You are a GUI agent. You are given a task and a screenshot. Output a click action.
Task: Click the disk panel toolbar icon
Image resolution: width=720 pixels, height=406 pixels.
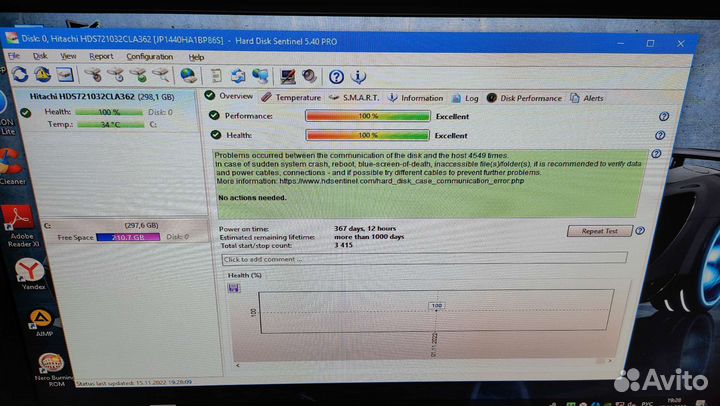(65, 74)
